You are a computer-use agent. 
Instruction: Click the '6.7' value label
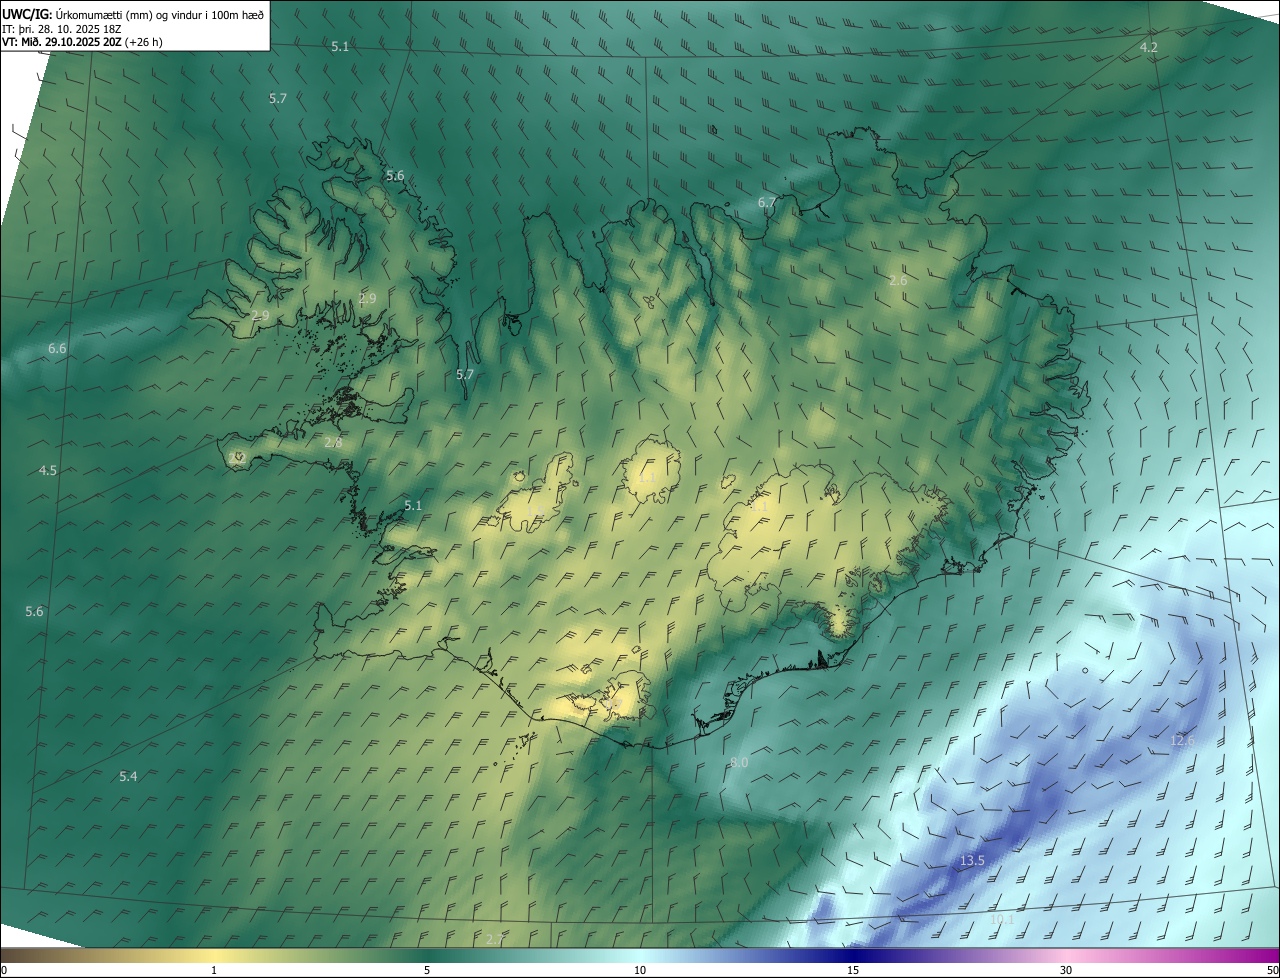[767, 202]
